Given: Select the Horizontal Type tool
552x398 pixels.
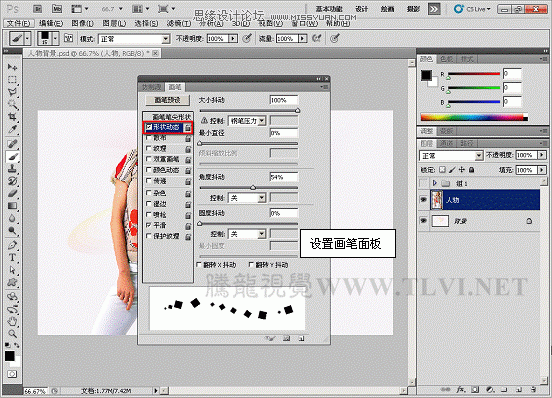Looking at the screenshot, I should pos(12,258).
